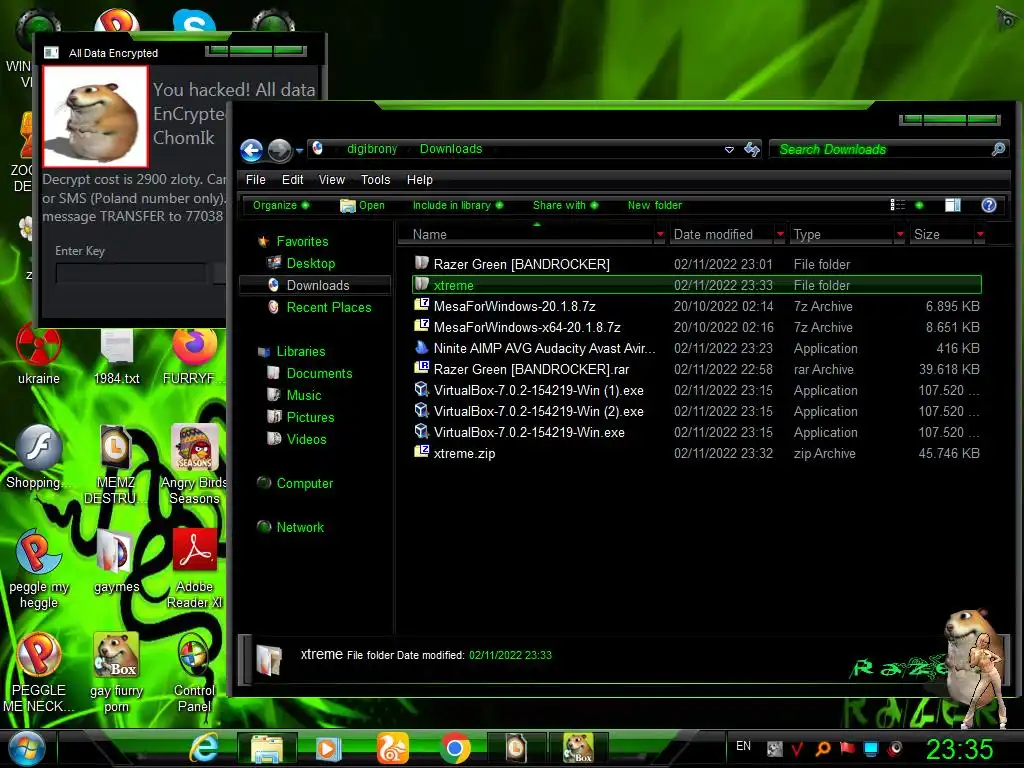Select VirtualBox-7.0.2-154219-Win (2).exe

point(697,411)
